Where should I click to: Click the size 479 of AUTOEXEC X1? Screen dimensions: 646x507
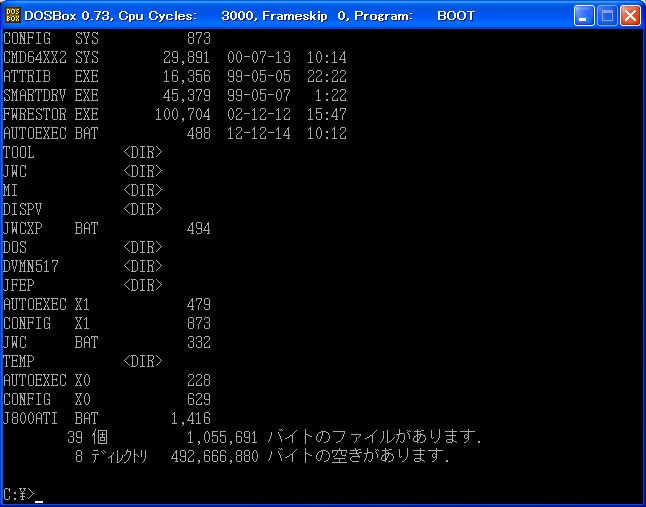(x=199, y=305)
